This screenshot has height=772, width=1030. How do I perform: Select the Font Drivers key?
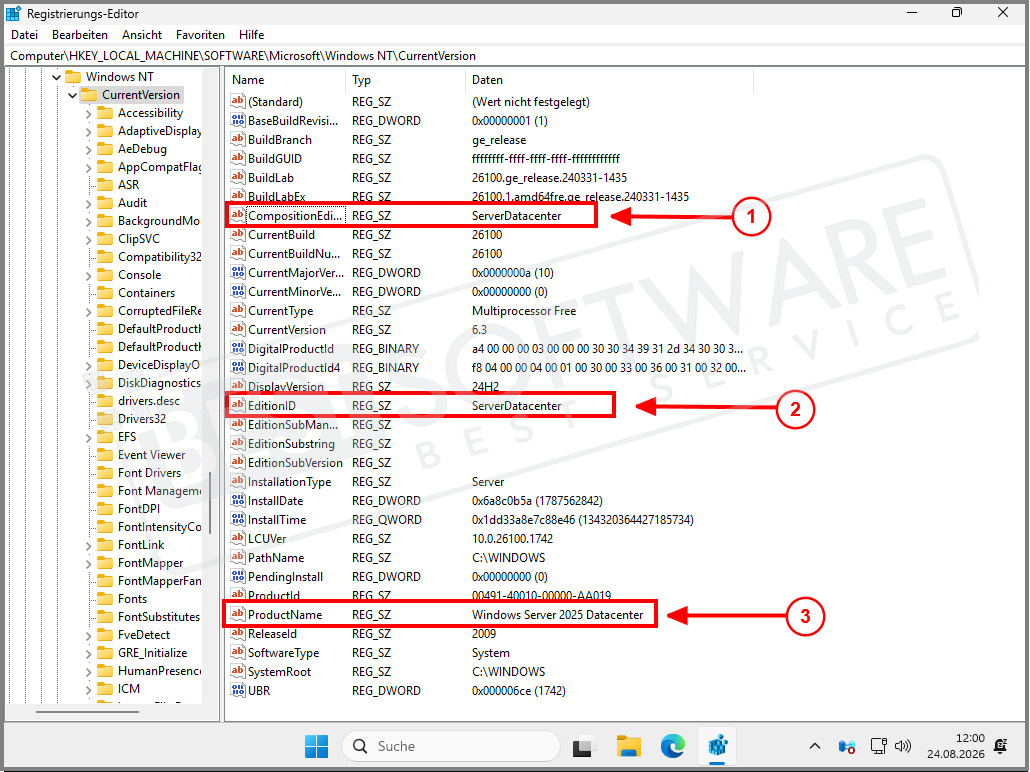click(x=149, y=472)
